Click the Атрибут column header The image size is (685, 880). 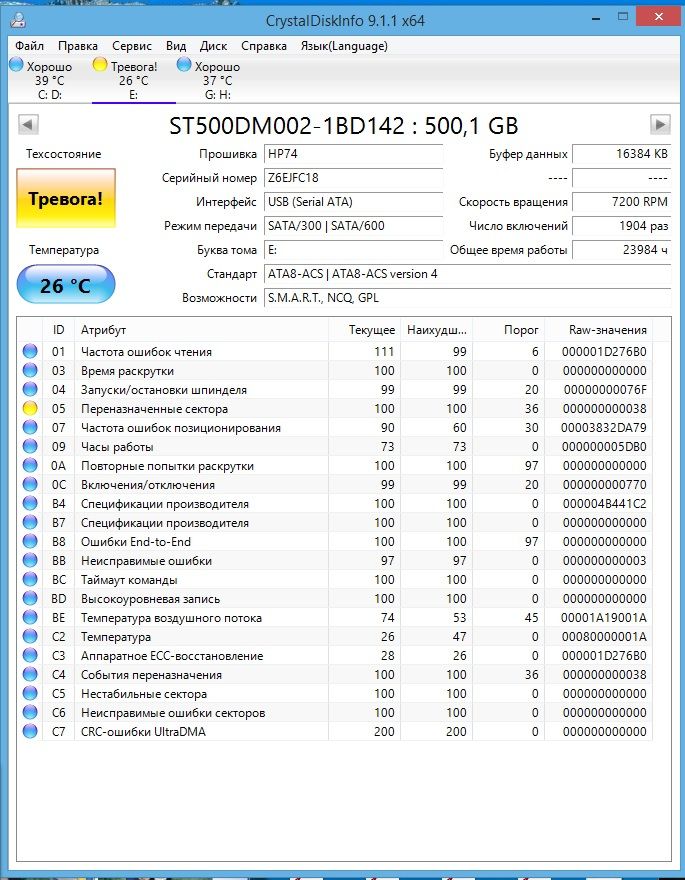pyautogui.click(x=201, y=330)
